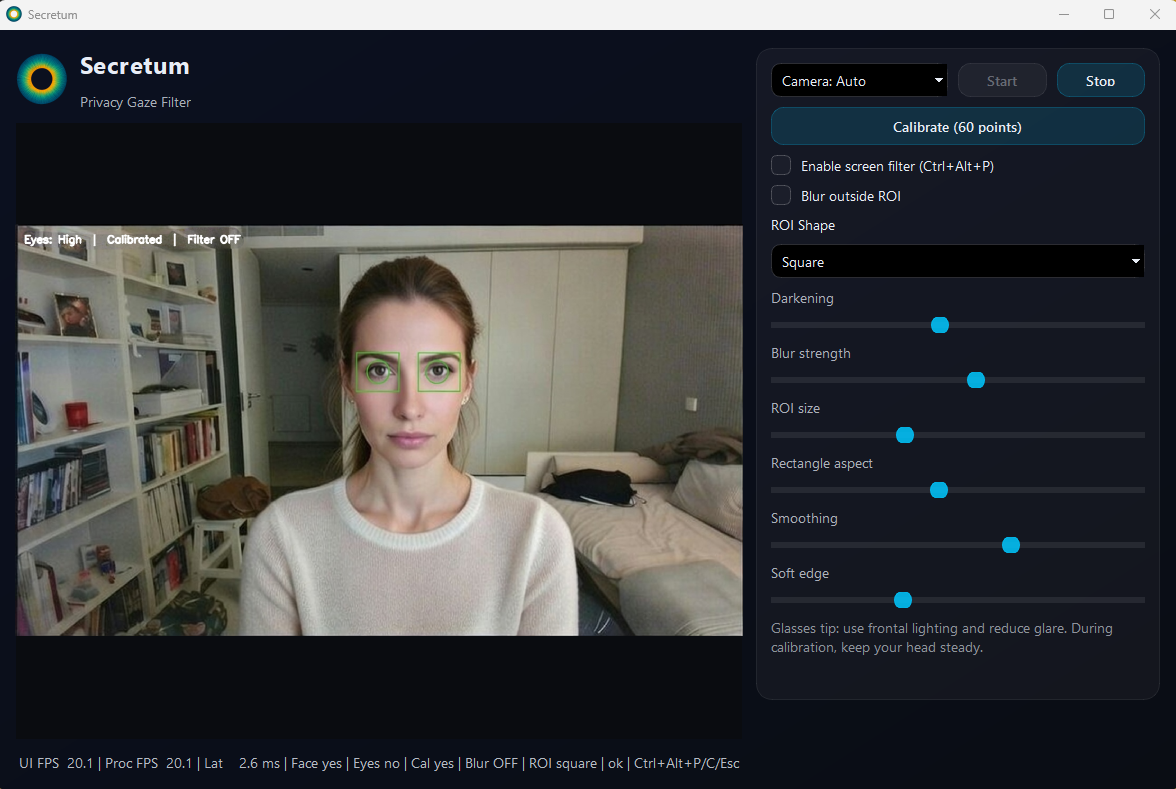Click the Calibrated overlay label
1176x789 pixels.
[x=135, y=240]
